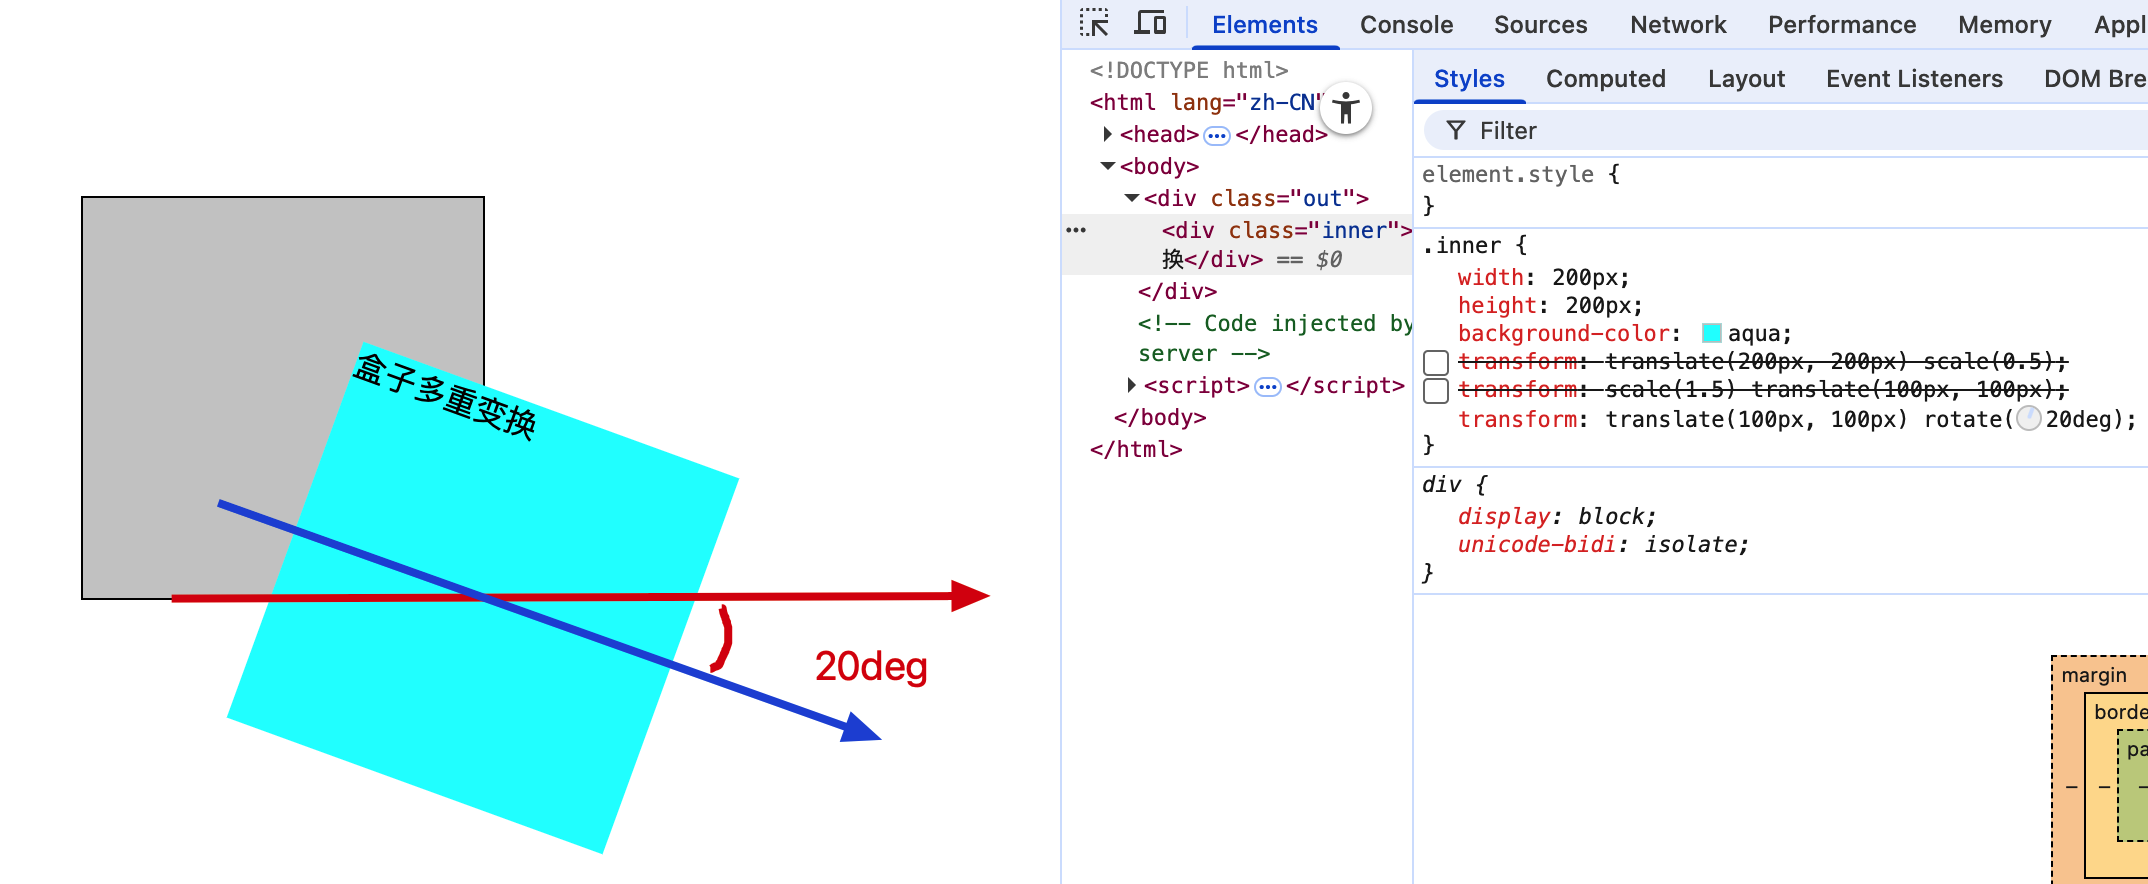2148x884 pixels.
Task: Select the DOM Breakpoints sub-tab
Action: pyautogui.click(x=2095, y=79)
